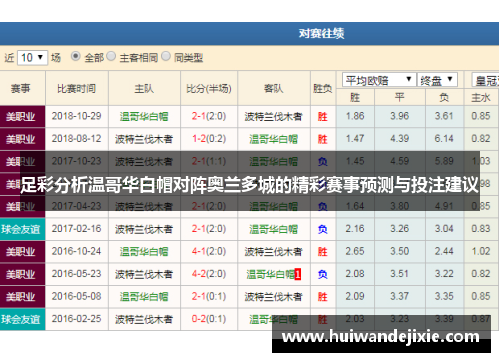Click the 对赛往绩 section header tab

pos(321,33)
